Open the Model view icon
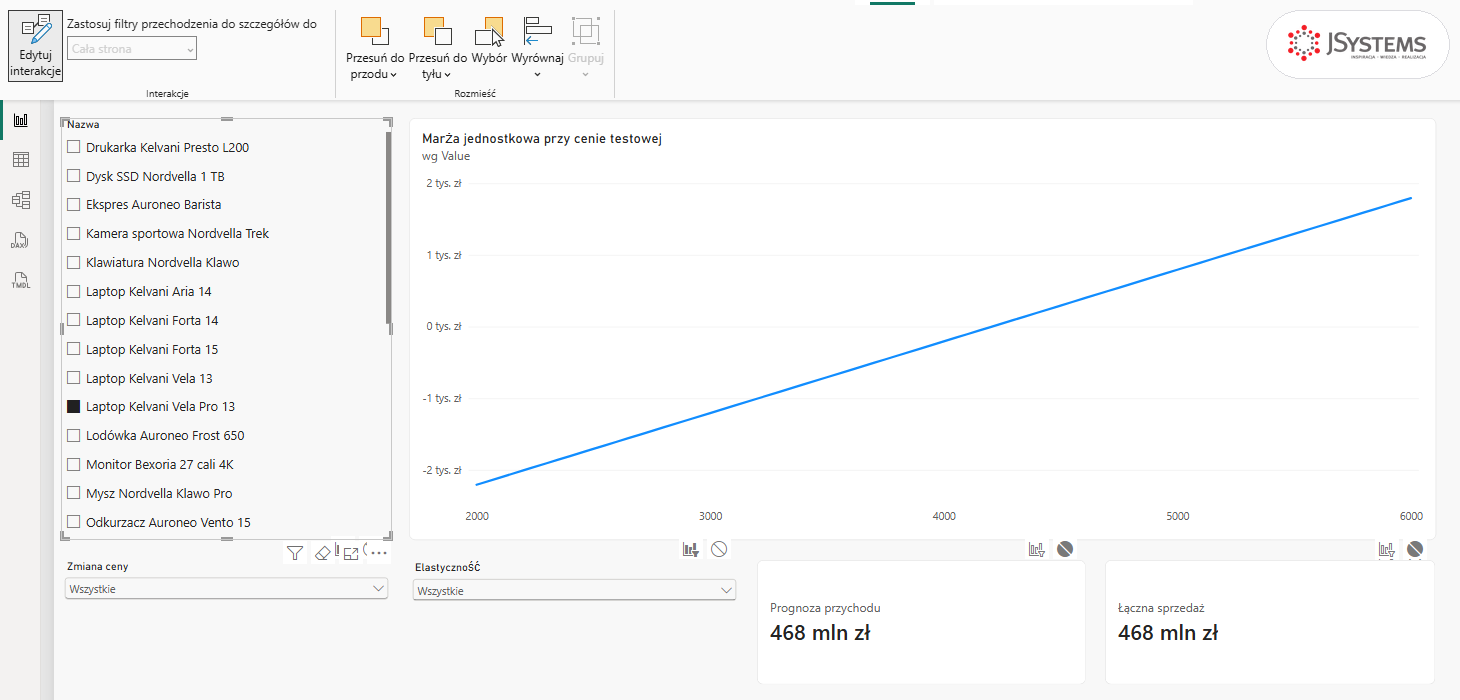This screenshot has width=1460, height=700. 20,200
